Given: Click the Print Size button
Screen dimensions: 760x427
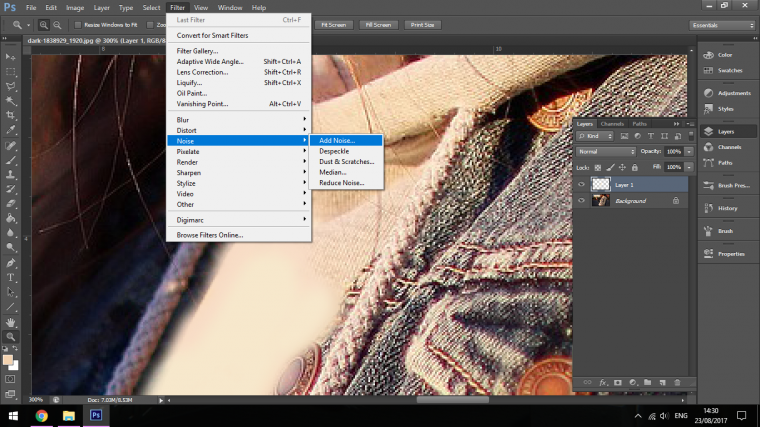Looking at the screenshot, I should click(x=423, y=25).
